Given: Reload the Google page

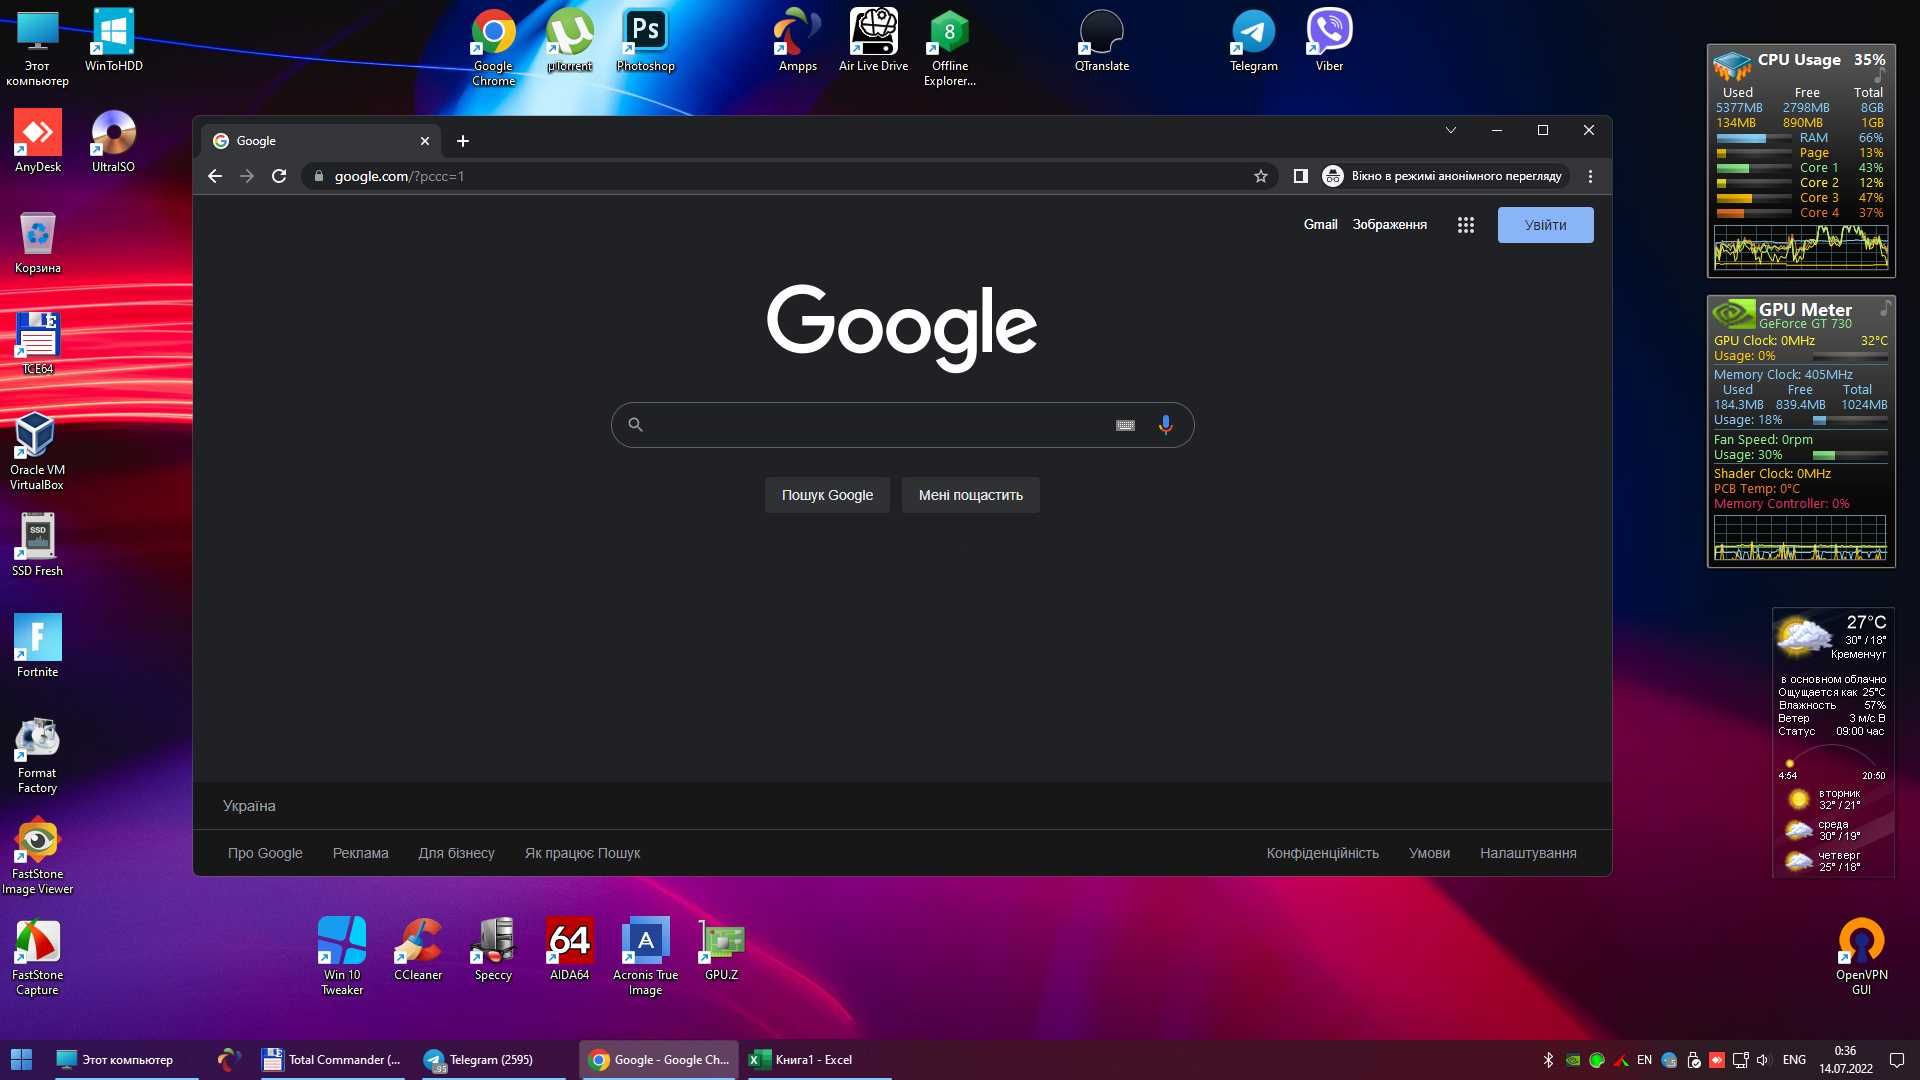Looking at the screenshot, I should [279, 176].
